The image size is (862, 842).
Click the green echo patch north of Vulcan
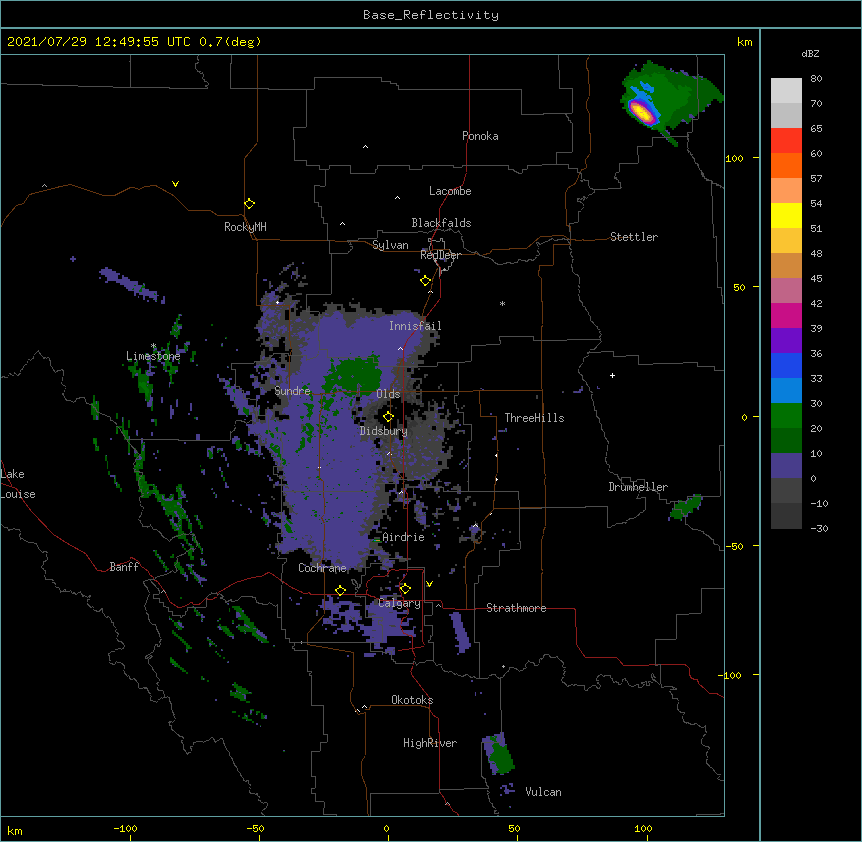(499, 754)
